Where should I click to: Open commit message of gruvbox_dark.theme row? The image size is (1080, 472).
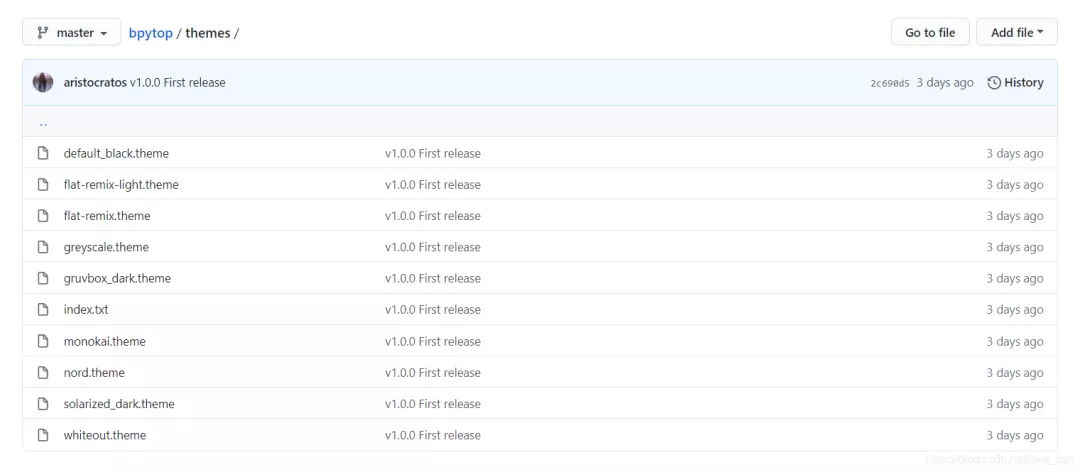tap(433, 278)
